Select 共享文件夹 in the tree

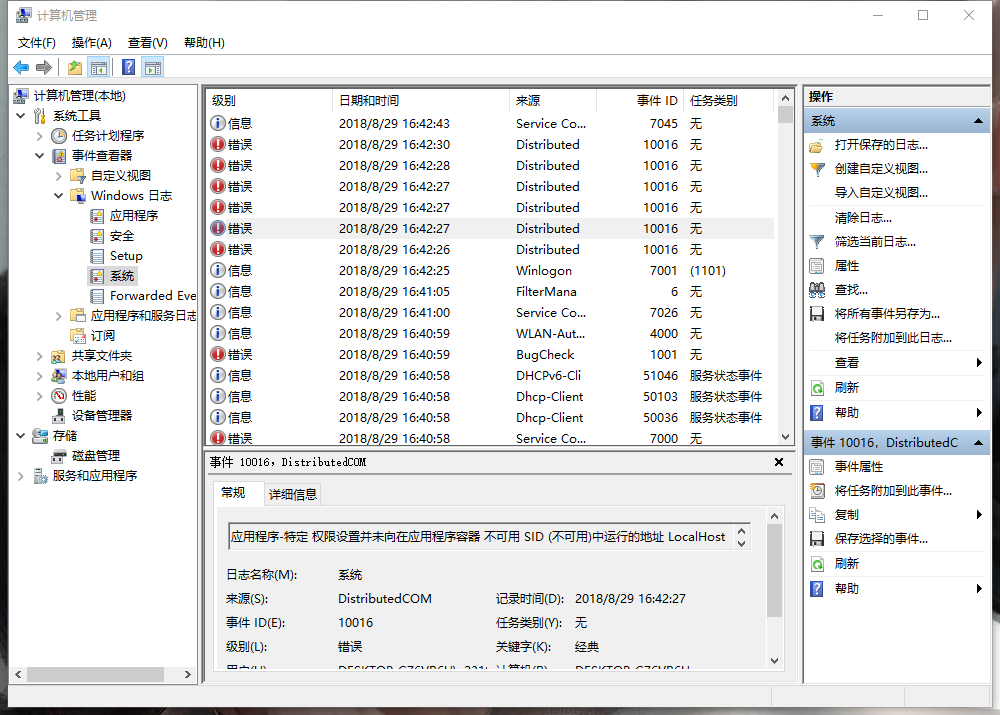point(102,356)
